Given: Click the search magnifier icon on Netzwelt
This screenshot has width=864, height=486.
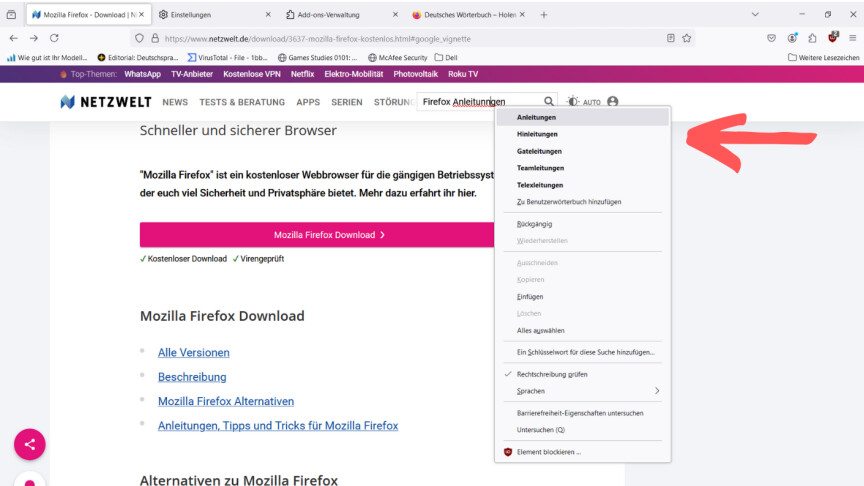Looking at the screenshot, I should click(x=549, y=101).
